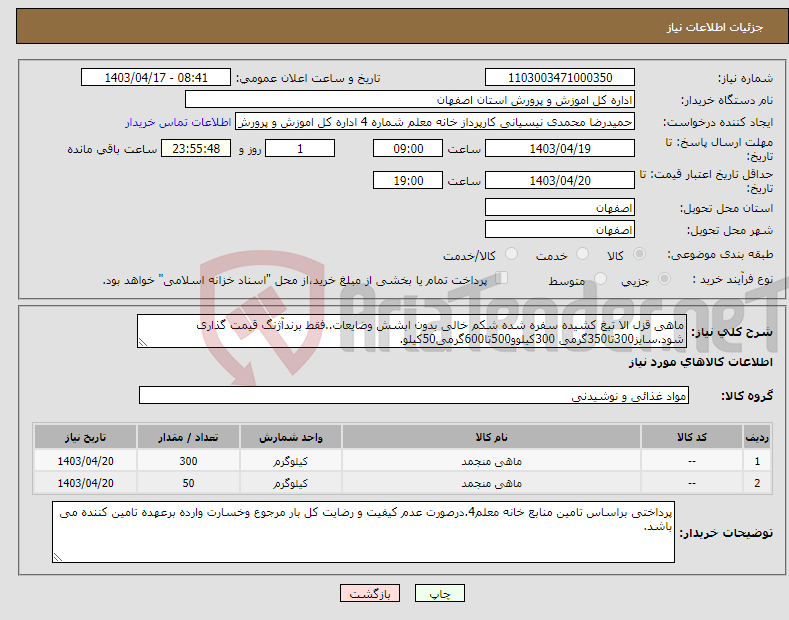Click ماهی منجمد in row 2
The image size is (789, 620).
pos(491,483)
